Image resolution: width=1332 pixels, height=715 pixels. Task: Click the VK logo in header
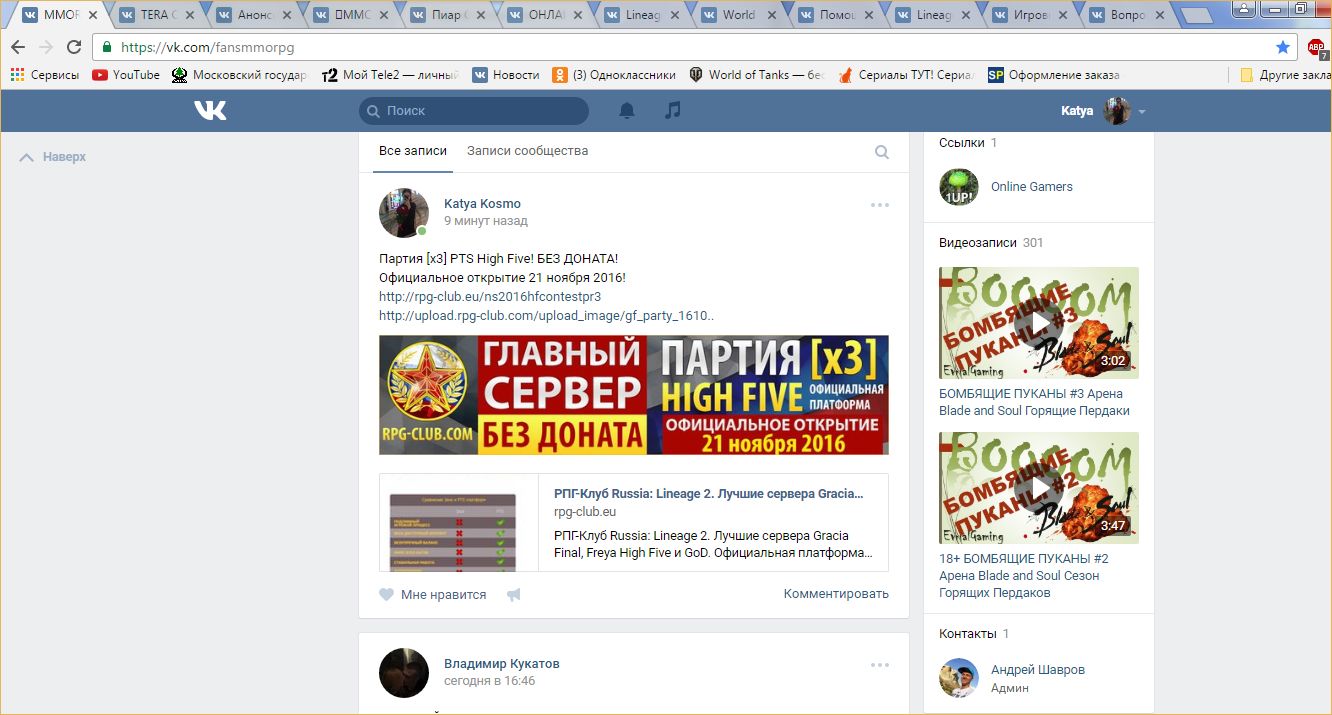point(210,111)
